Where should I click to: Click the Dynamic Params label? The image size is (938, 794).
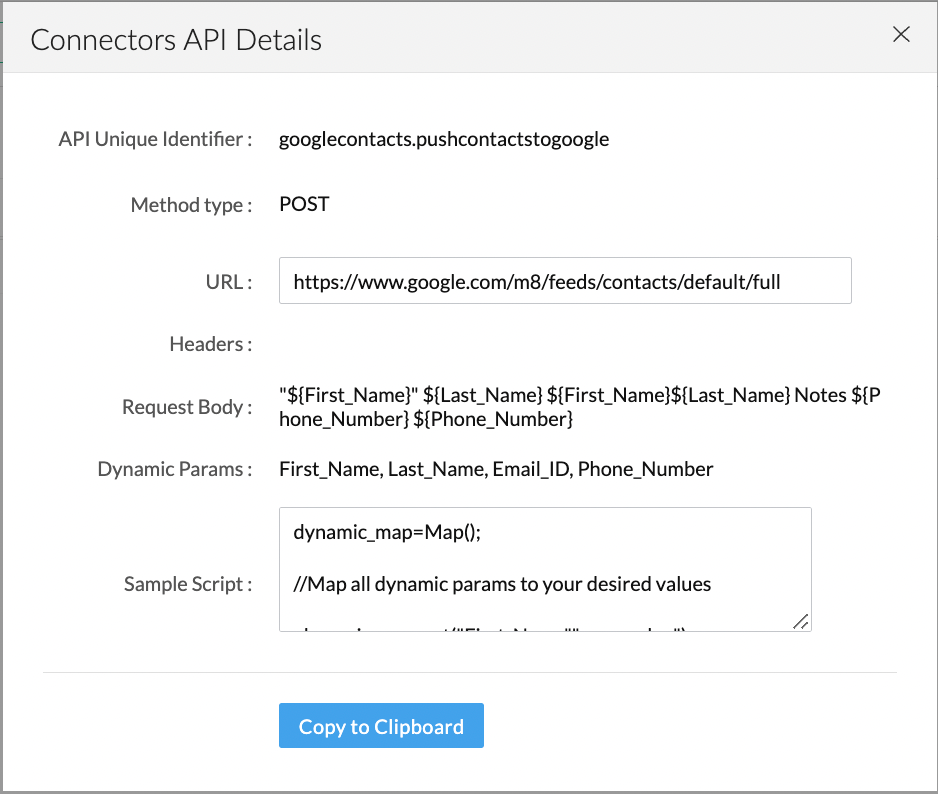[x=175, y=468]
